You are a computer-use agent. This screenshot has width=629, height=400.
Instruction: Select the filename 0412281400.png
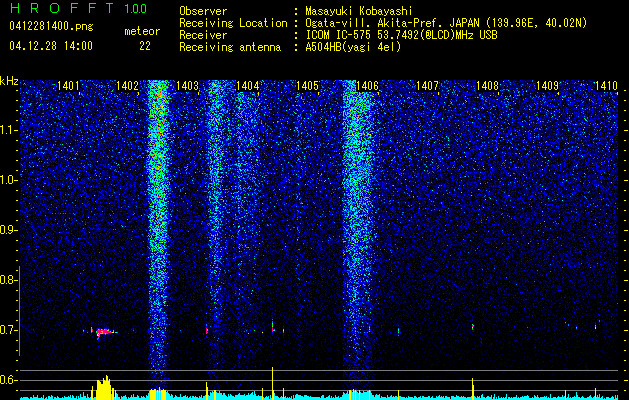coord(51,26)
